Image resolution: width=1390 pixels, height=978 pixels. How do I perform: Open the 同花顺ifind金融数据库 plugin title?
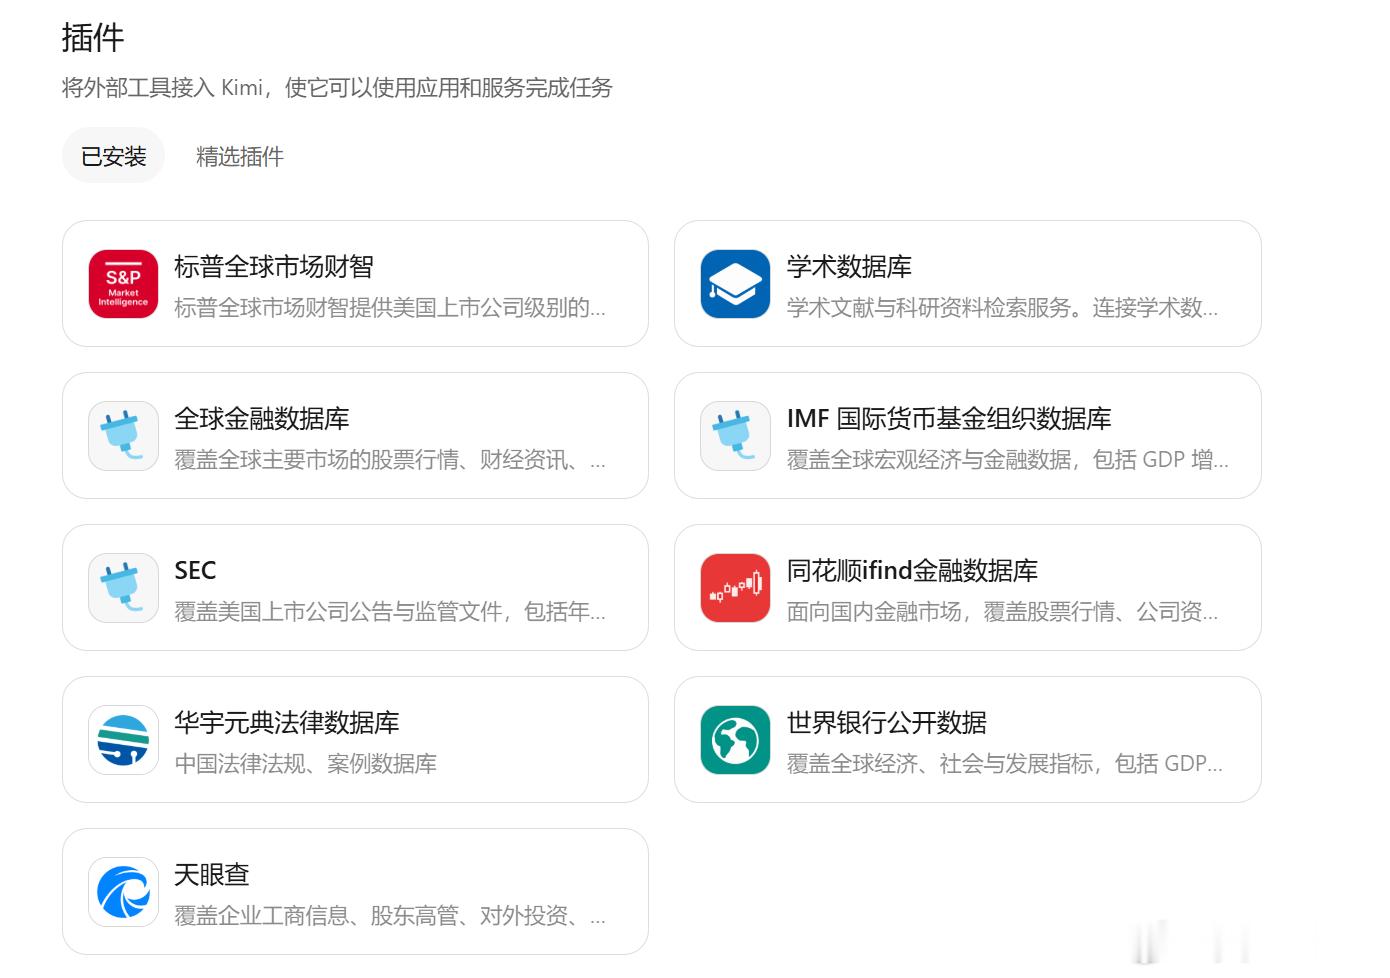[x=912, y=571]
